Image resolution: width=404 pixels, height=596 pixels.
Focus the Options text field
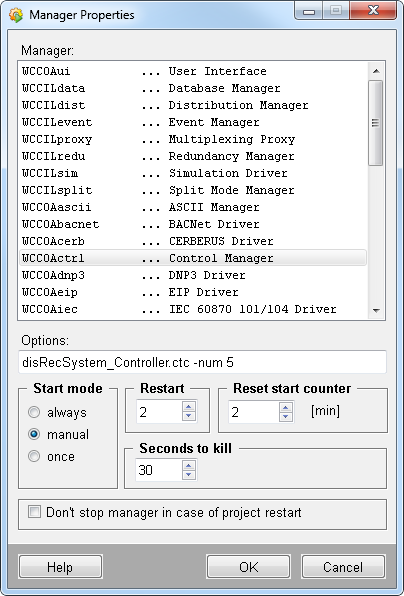[x=202, y=362]
